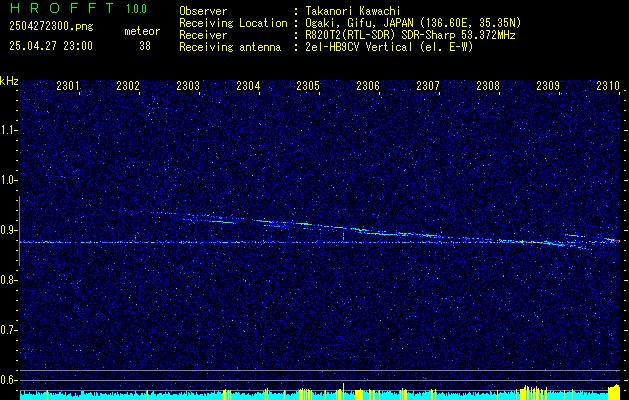Click the meteor label
Screen dimensions: 629x400
[x=142, y=31]
